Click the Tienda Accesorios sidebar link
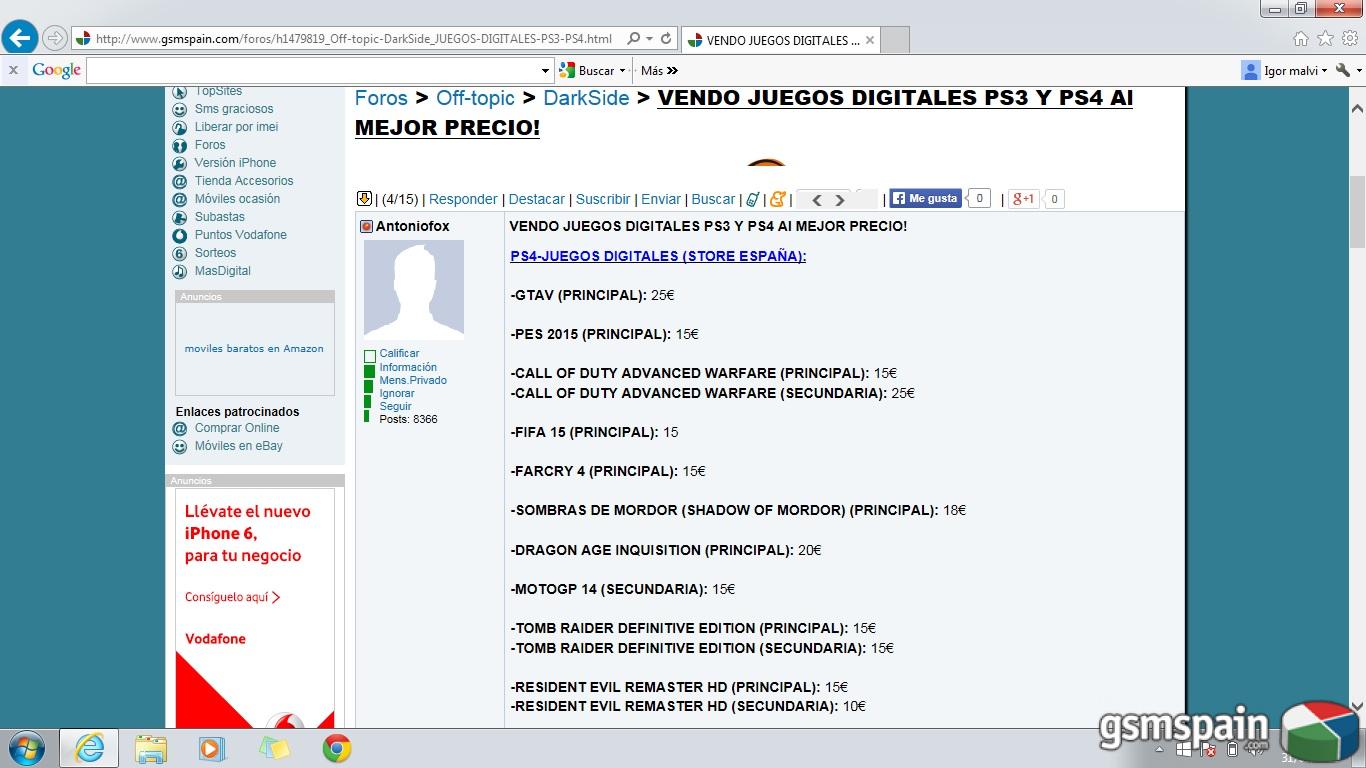1366x768 pixels. 244,181
